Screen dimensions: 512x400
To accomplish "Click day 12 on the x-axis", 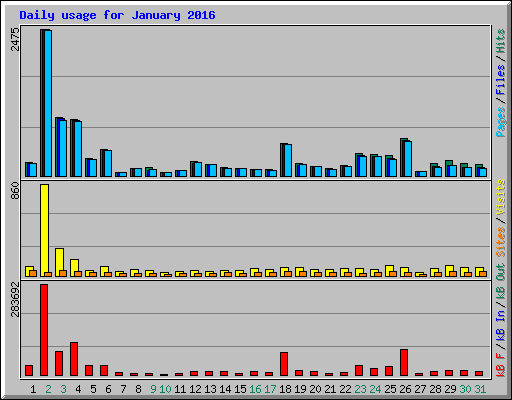I will 195,389.
